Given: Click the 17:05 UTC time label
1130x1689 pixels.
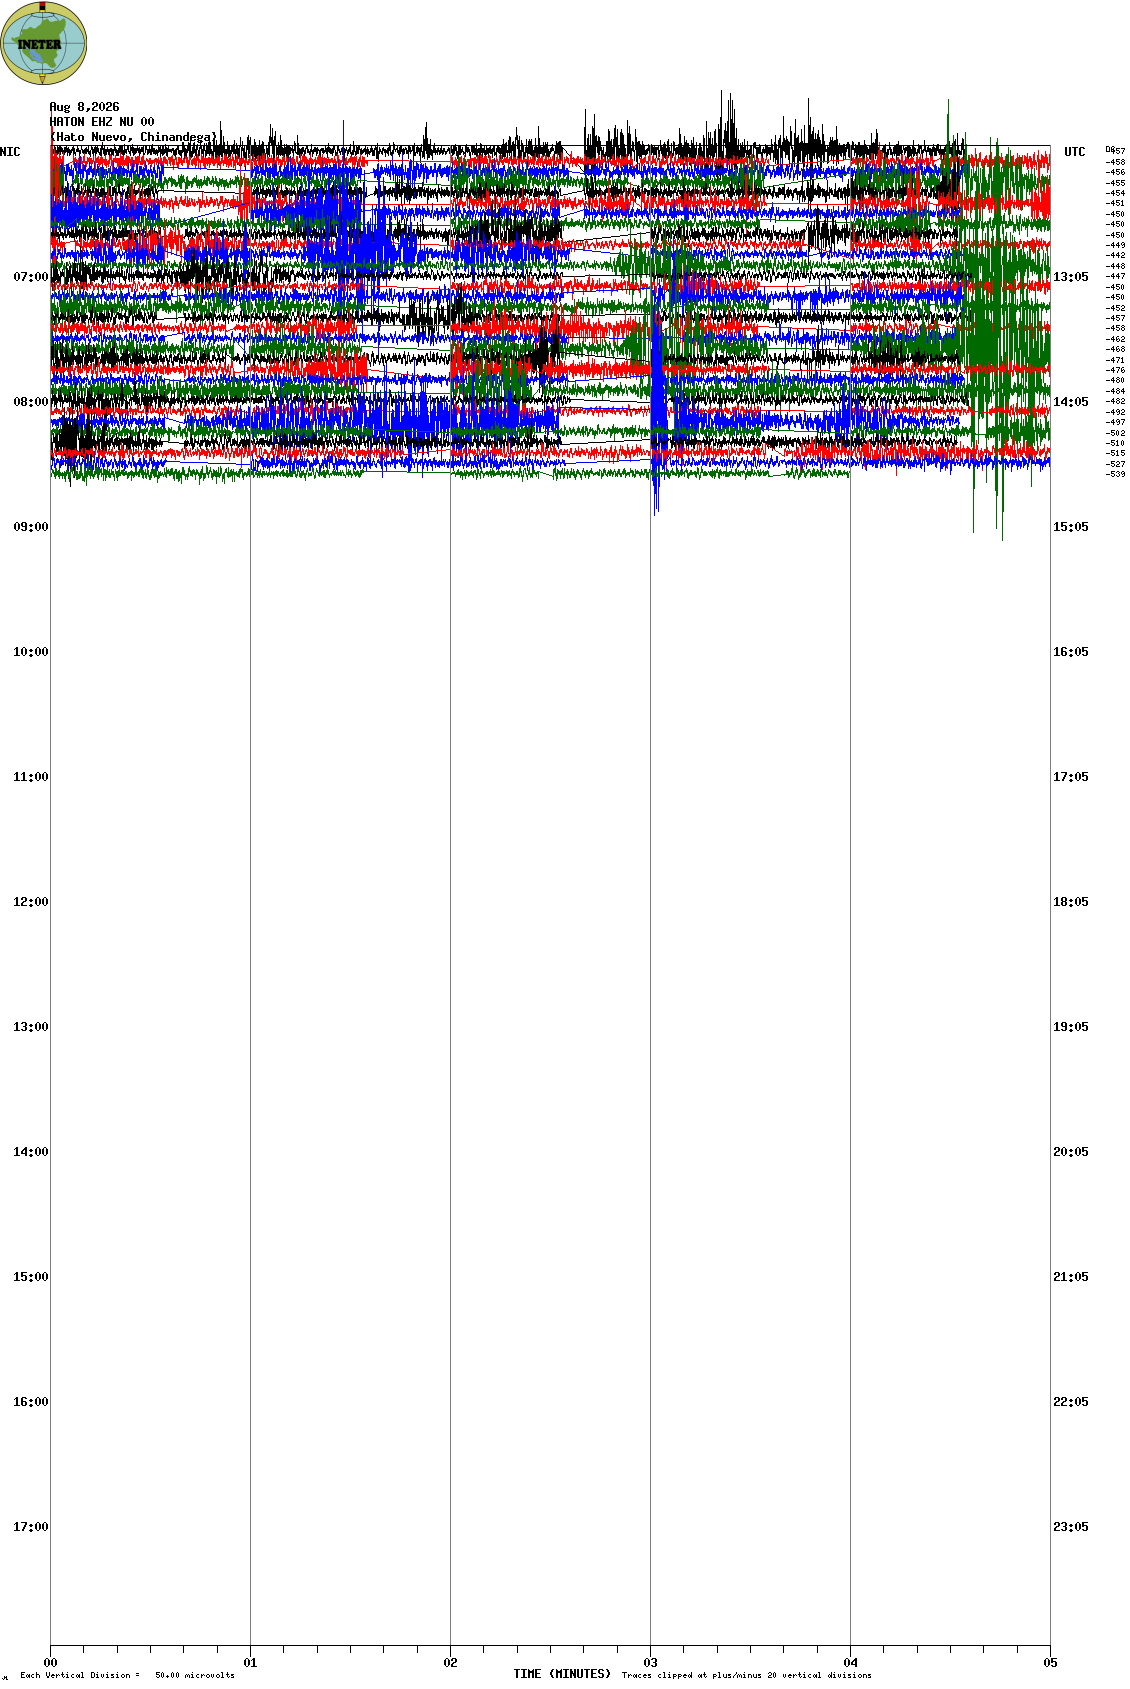Looking at the screenshot, I should 1071,777.
